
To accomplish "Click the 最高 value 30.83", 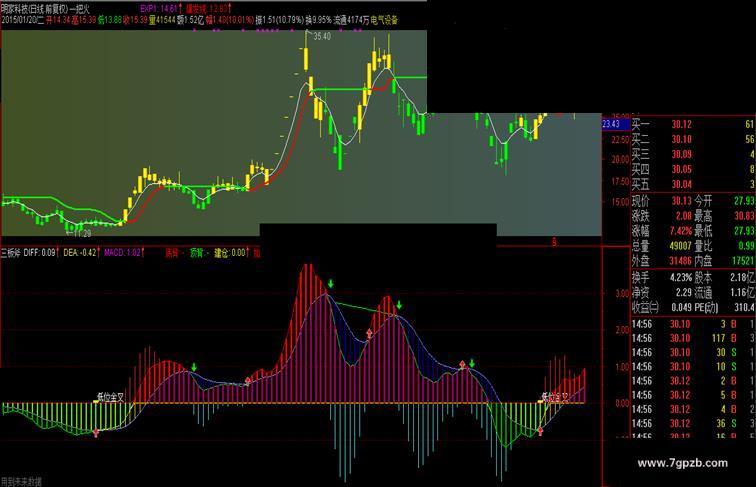I will [744, 216].
